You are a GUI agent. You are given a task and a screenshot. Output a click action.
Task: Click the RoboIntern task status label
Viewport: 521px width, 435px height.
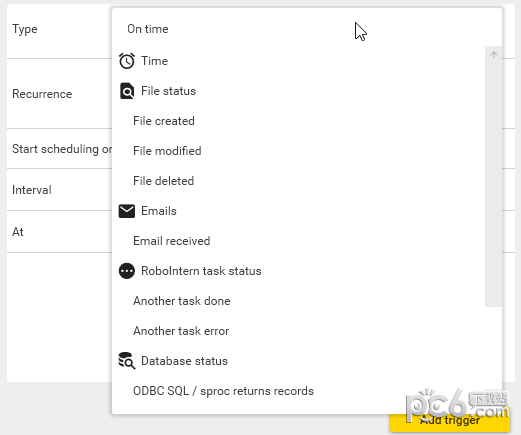(x=201, y=271)
